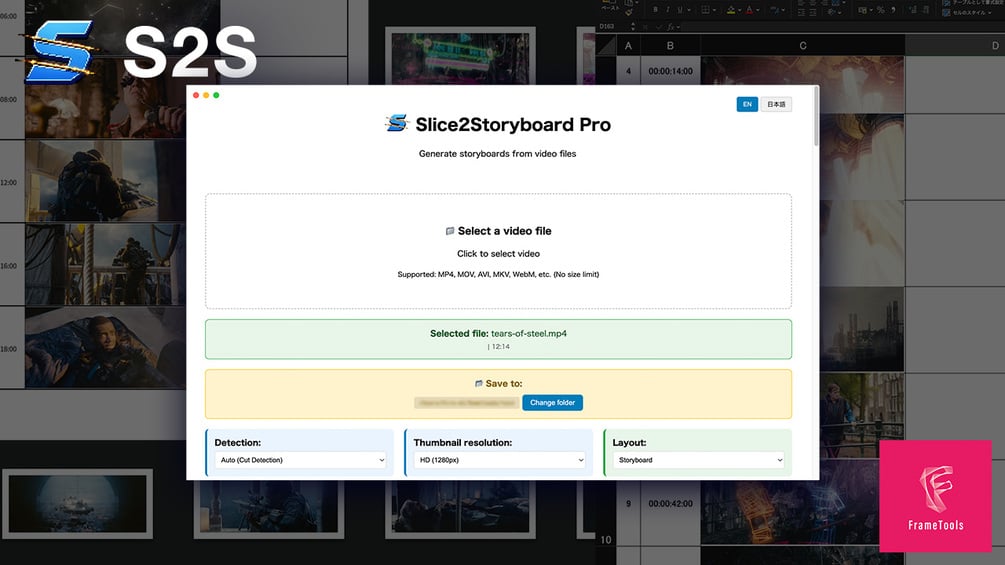Toggle Italic in the Excel toolbar

coord(668,10)
